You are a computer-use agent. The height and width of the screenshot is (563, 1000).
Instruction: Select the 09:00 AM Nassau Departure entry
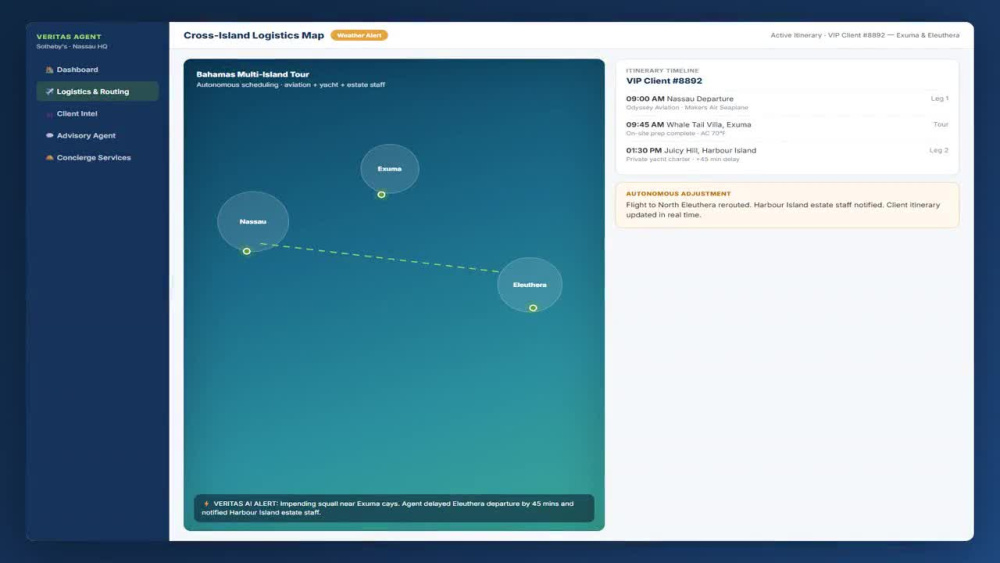point(787,103)
